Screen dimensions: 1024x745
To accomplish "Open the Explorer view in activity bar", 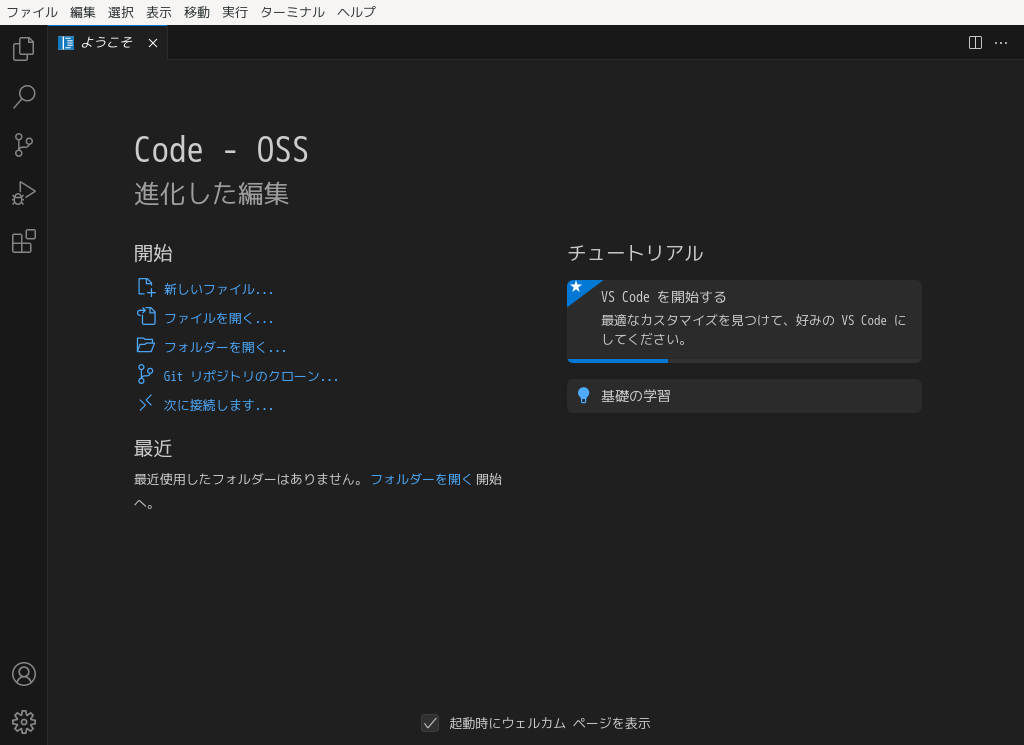I will pyautogui.click(x=24, y=49).
